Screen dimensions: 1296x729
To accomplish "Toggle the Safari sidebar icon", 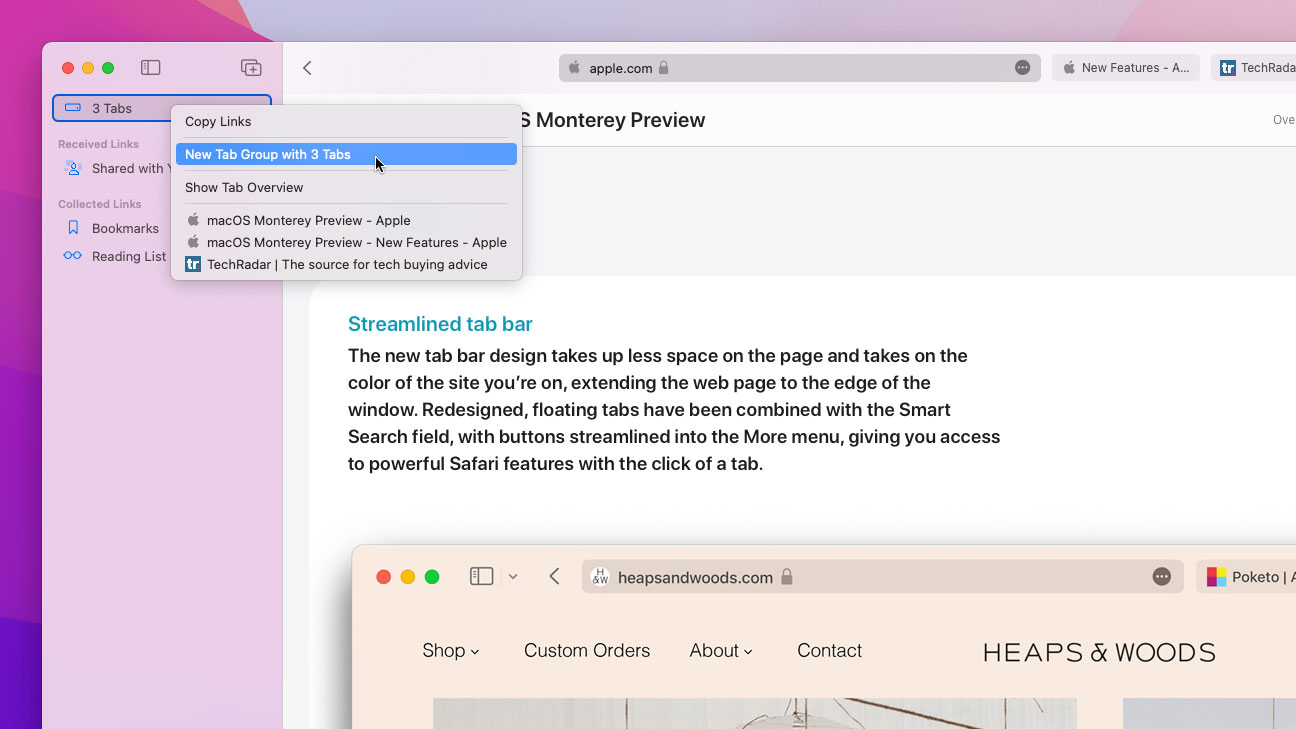I will (151, 67).
